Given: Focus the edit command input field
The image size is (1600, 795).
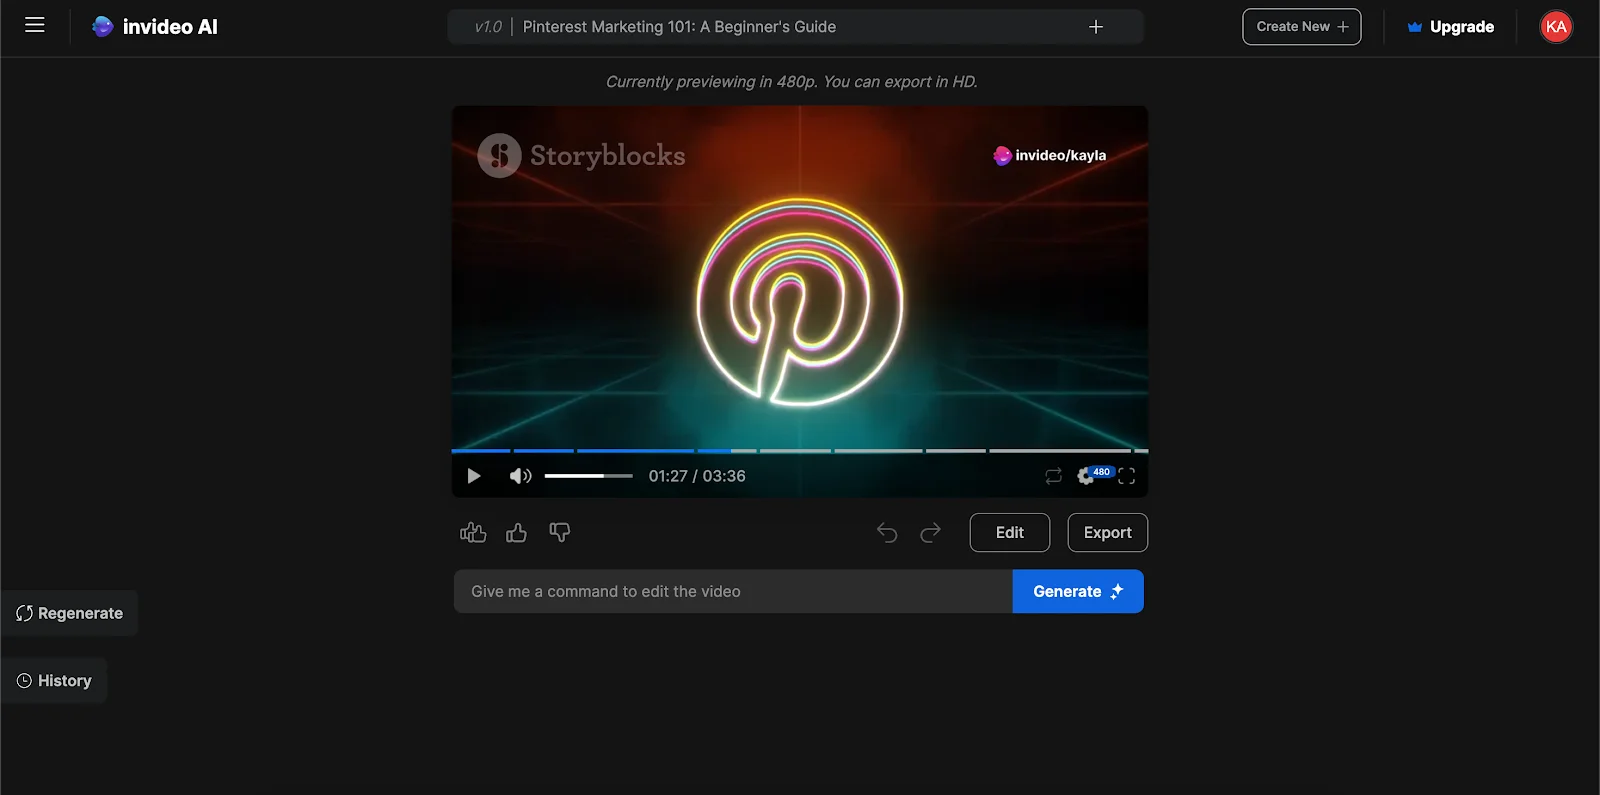Looking at the screenshot, I should coord(733,592).
